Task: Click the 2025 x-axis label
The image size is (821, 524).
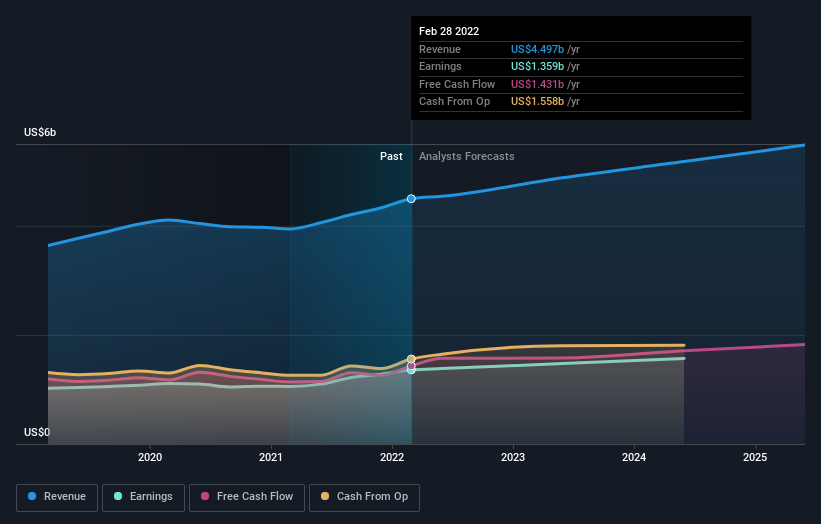Action: click(755, 458)
